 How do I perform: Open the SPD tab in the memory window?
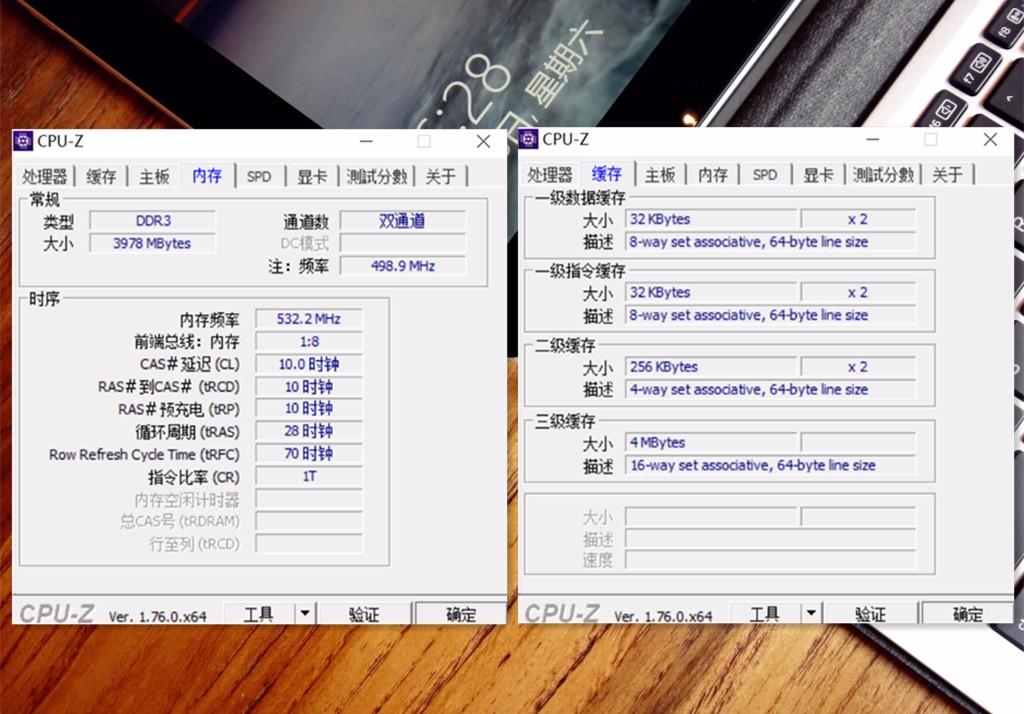[259, 177]
